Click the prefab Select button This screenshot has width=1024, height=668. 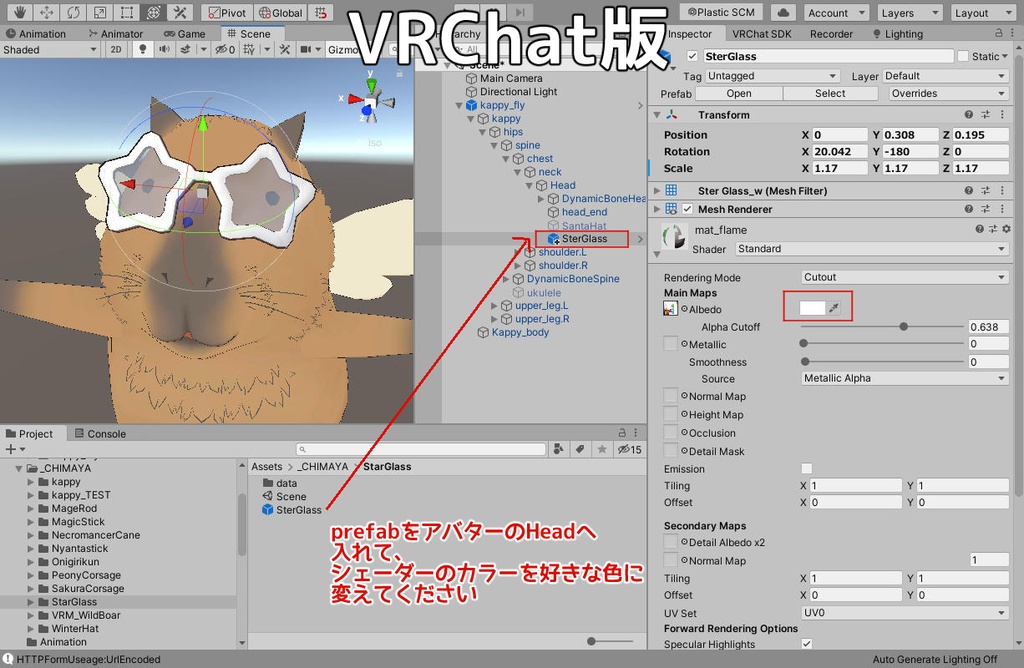[830, 93]
